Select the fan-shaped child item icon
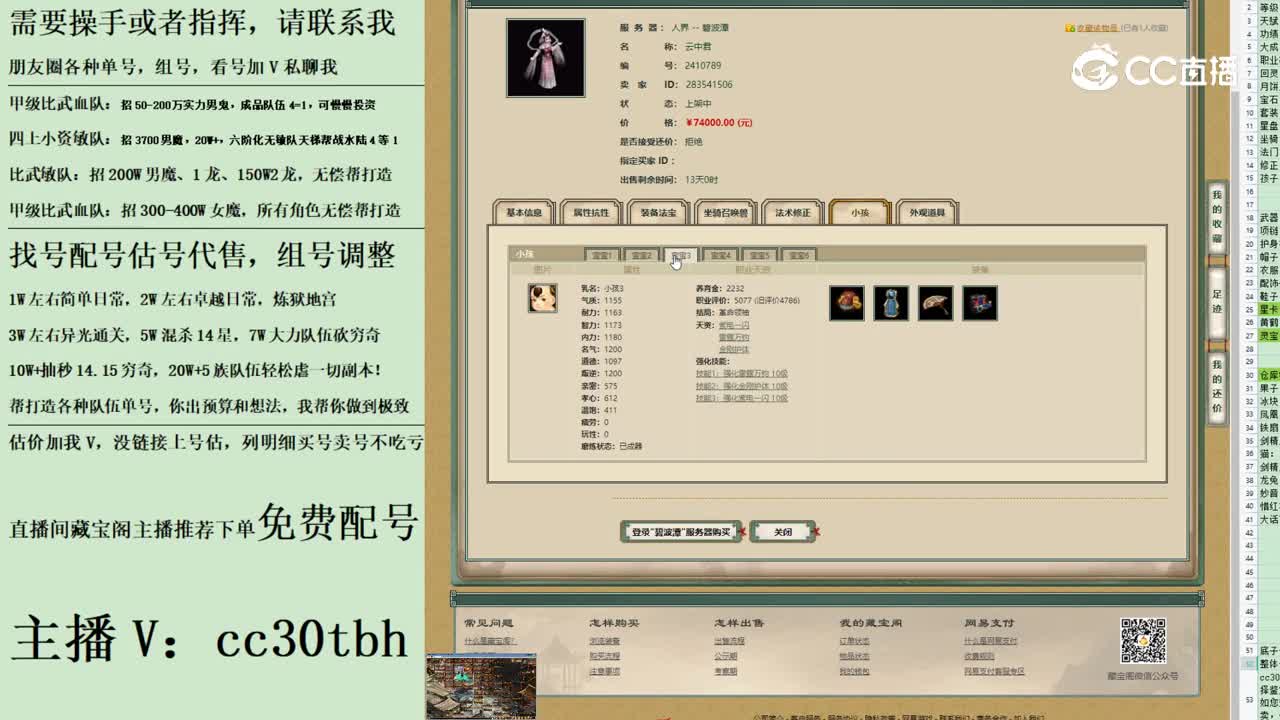The image size is (1280, 720). 935,304
